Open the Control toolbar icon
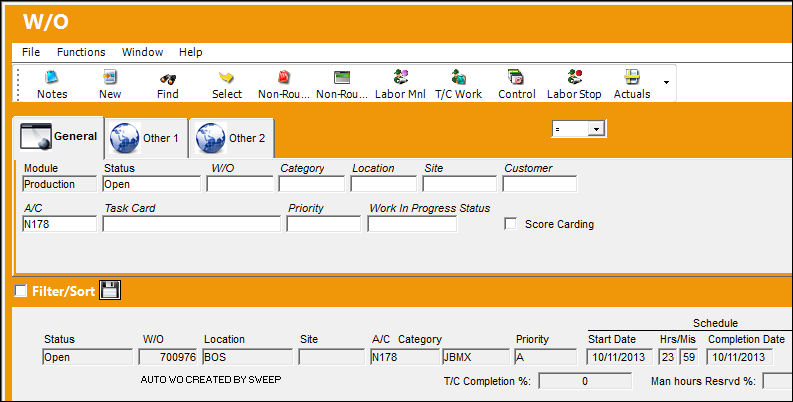Image resolution: width=793 pixels, height=402 pixels. pos(516,77)
